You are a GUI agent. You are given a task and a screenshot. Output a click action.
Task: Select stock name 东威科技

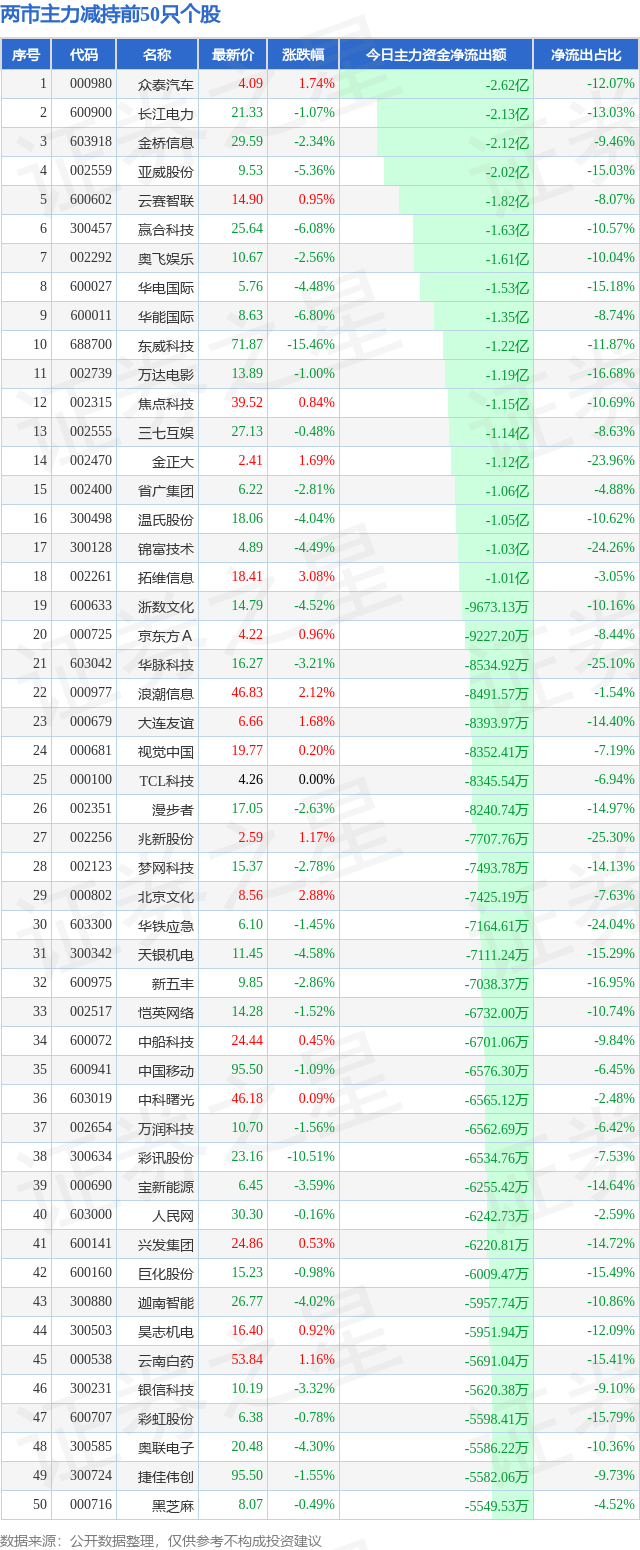point(165,345)
